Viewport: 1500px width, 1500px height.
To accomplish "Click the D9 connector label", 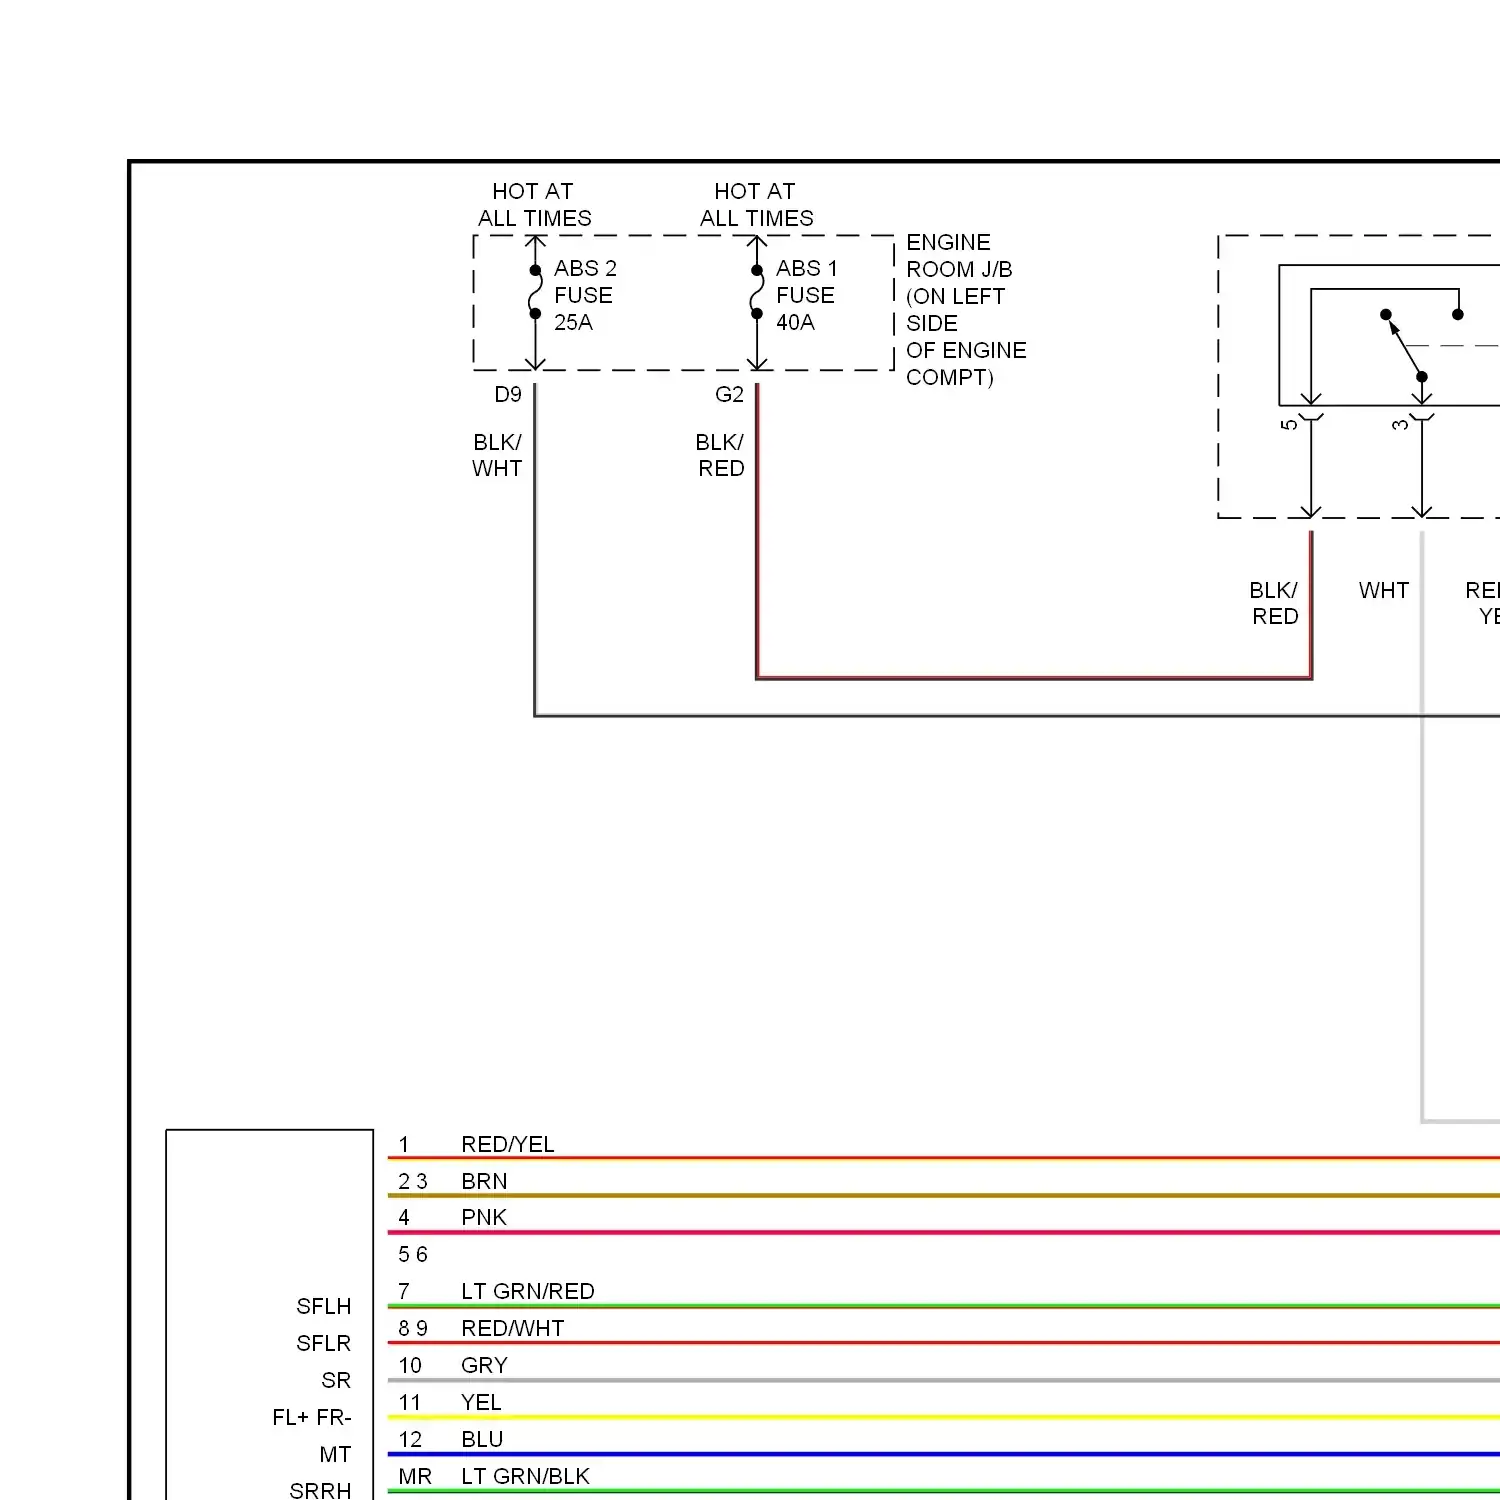I will (508, 395).
